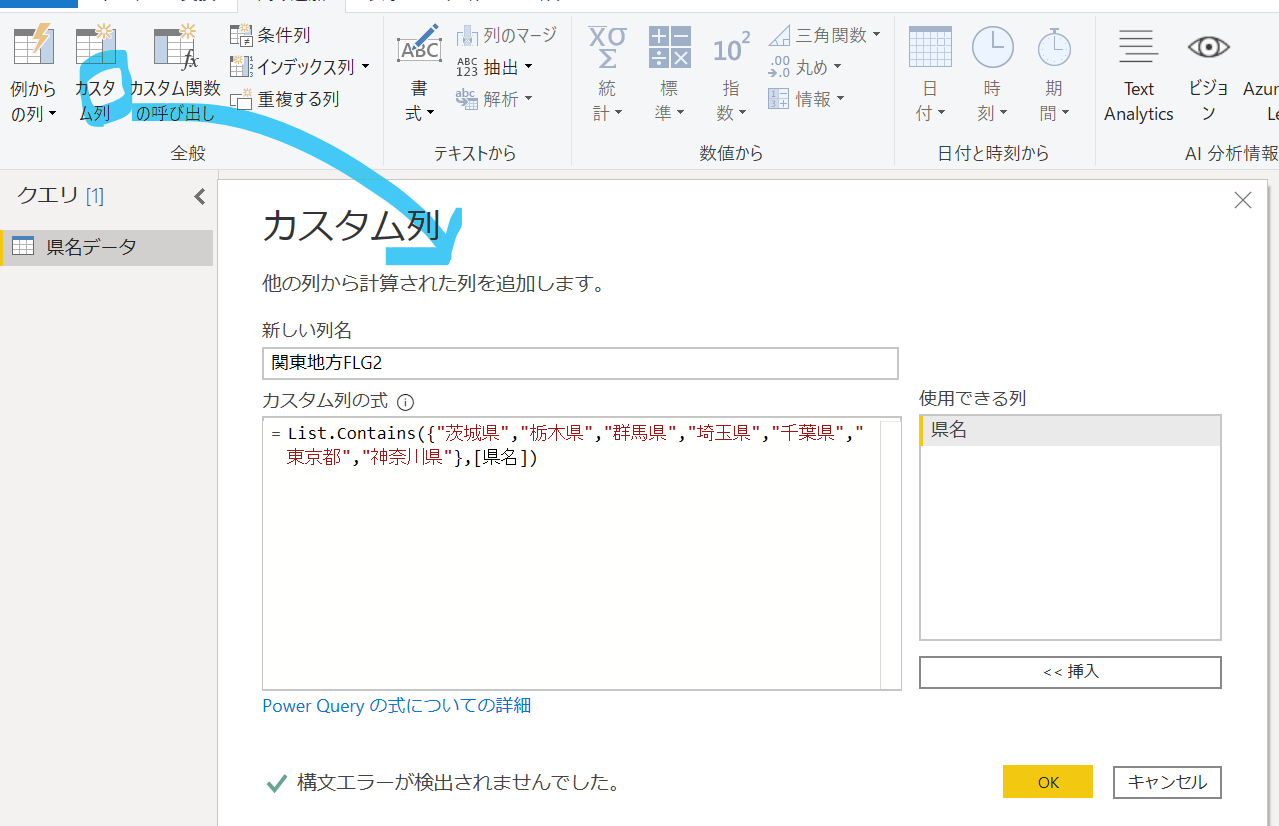Click inside the カスタム列の式 formula editor

[x=571, y=553]
